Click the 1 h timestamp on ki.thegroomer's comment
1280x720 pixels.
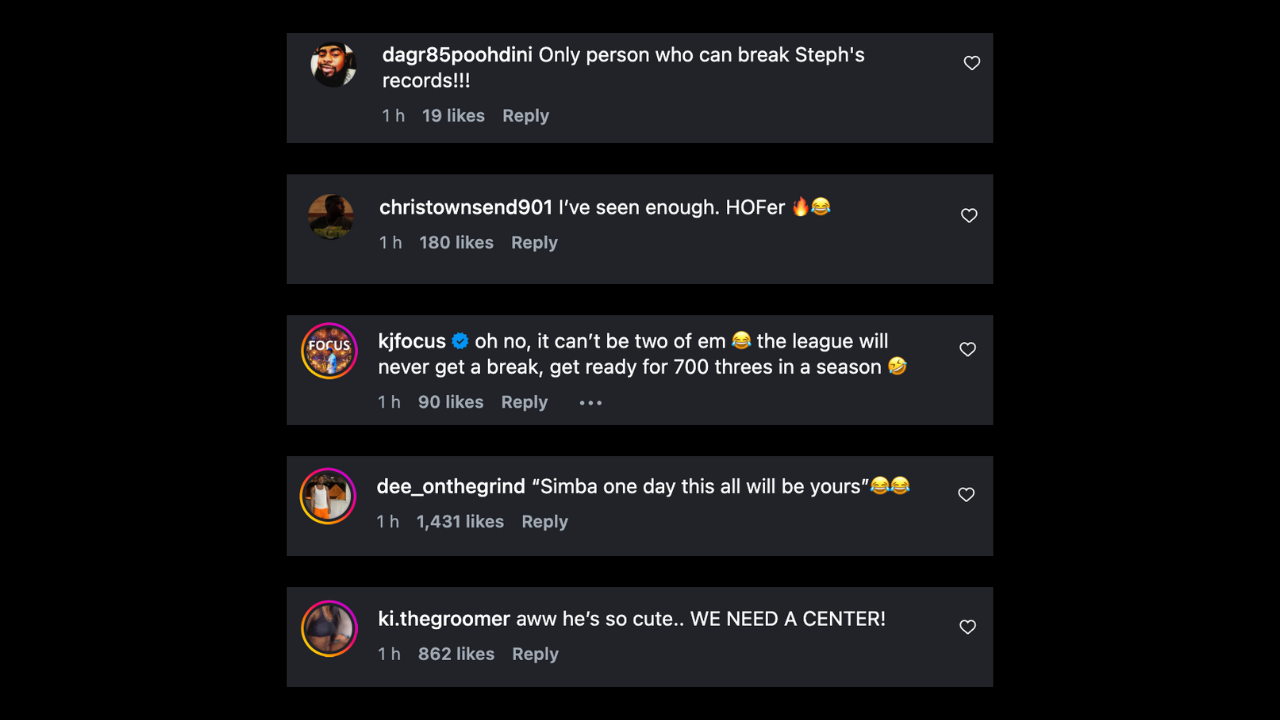tap(389, 653)
